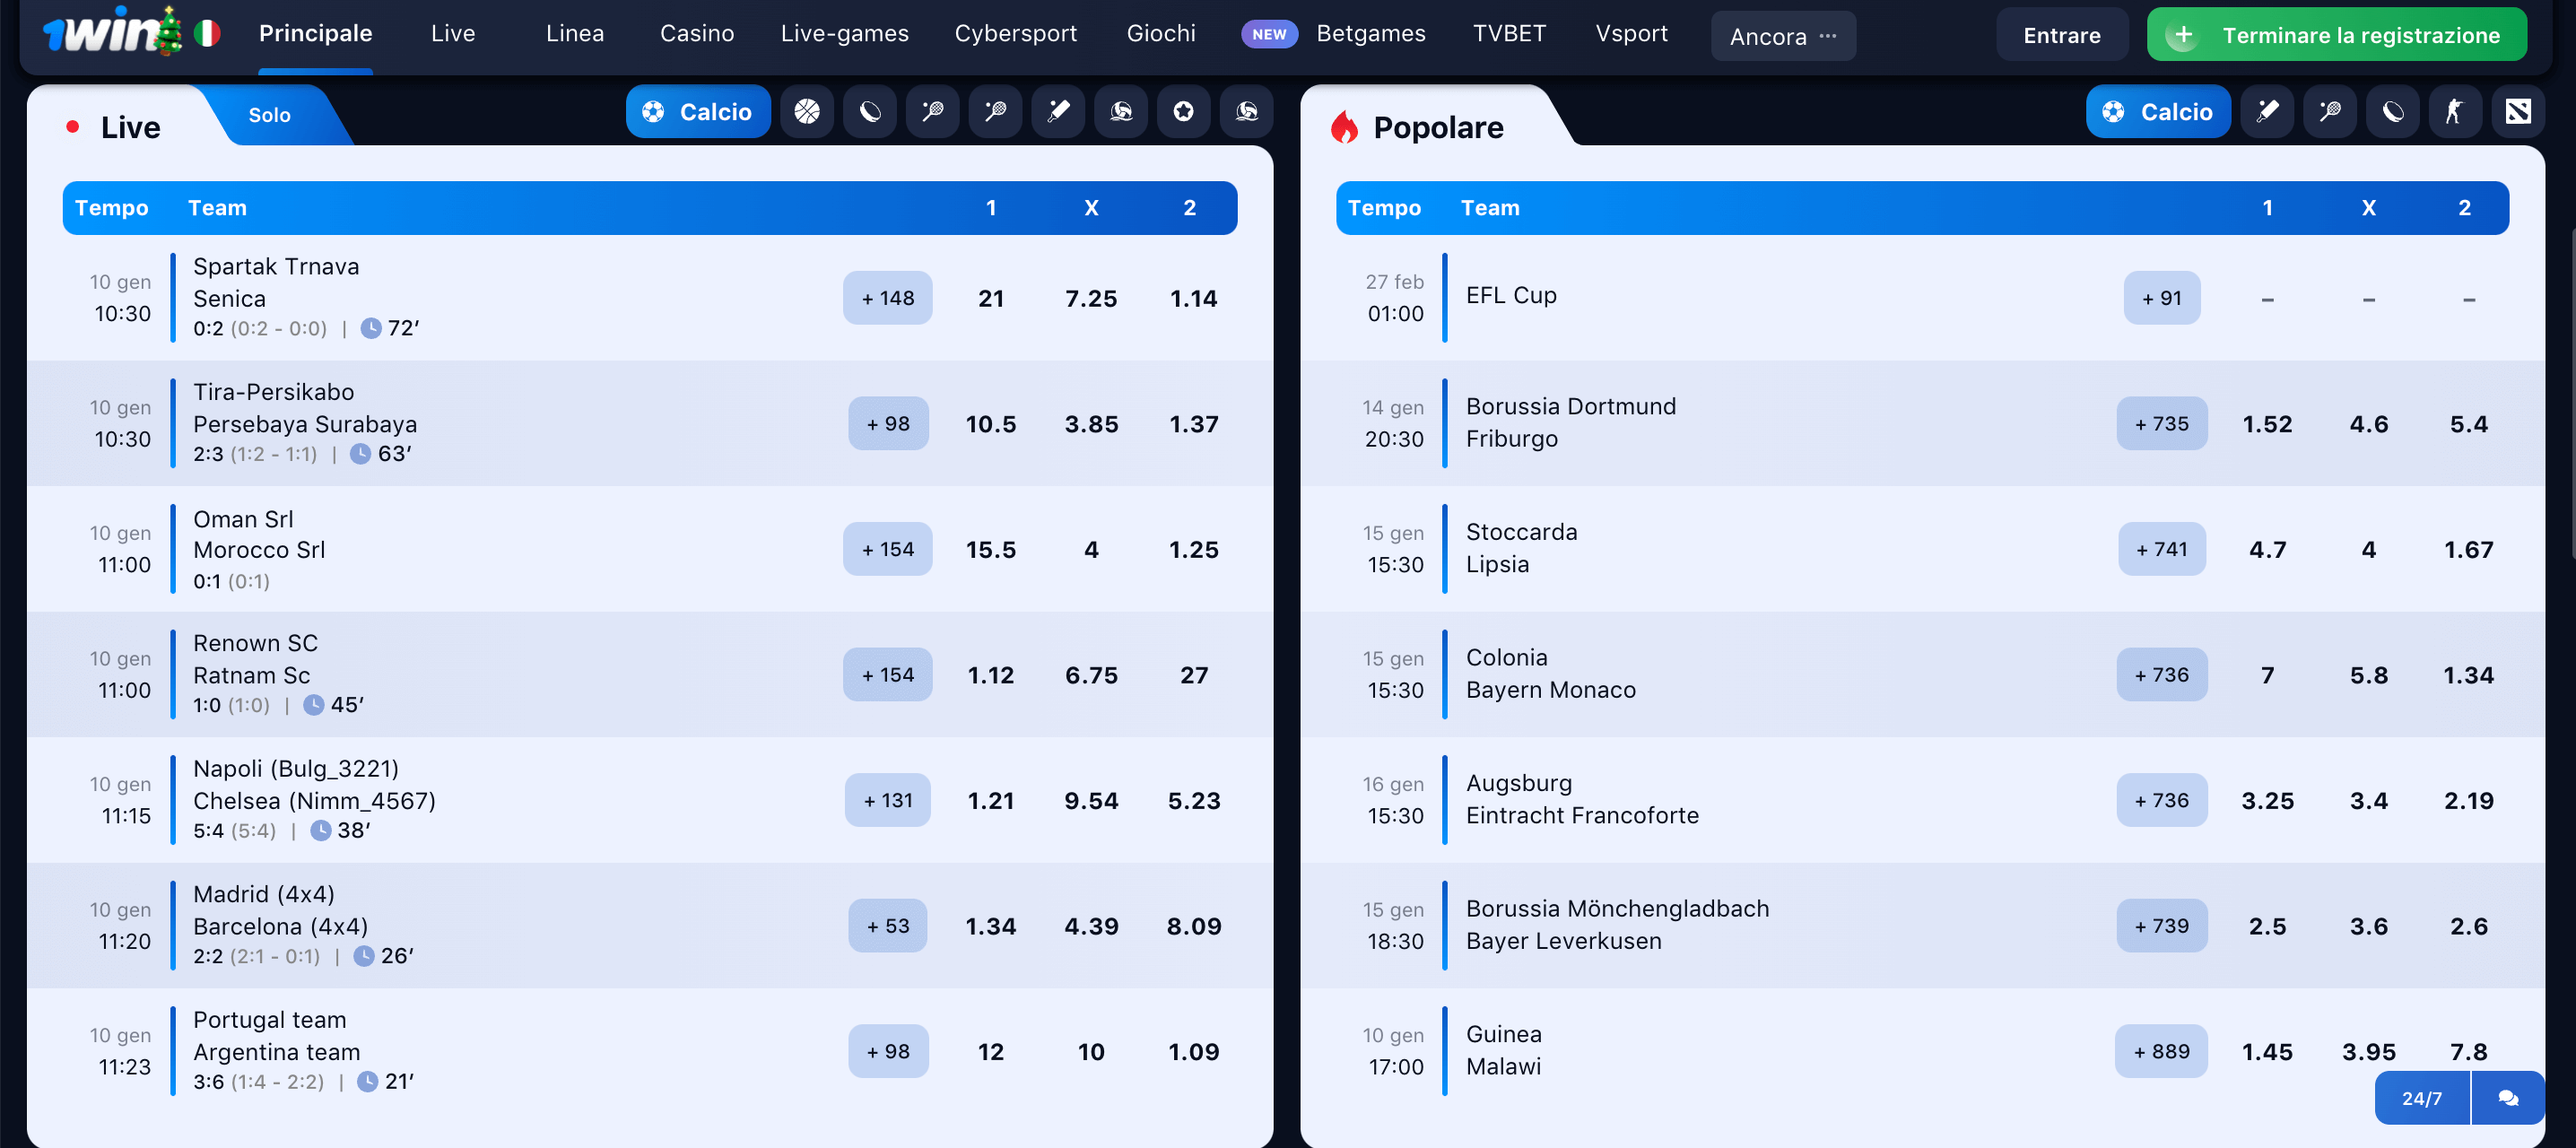Click the 1win logo
2576x1148 pixels.
[113, 32]
